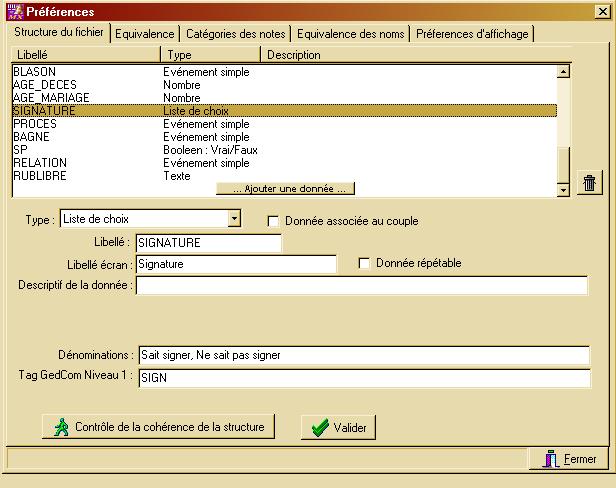
Task: Select the RELATION row
Action: click(x=284, y=163)
